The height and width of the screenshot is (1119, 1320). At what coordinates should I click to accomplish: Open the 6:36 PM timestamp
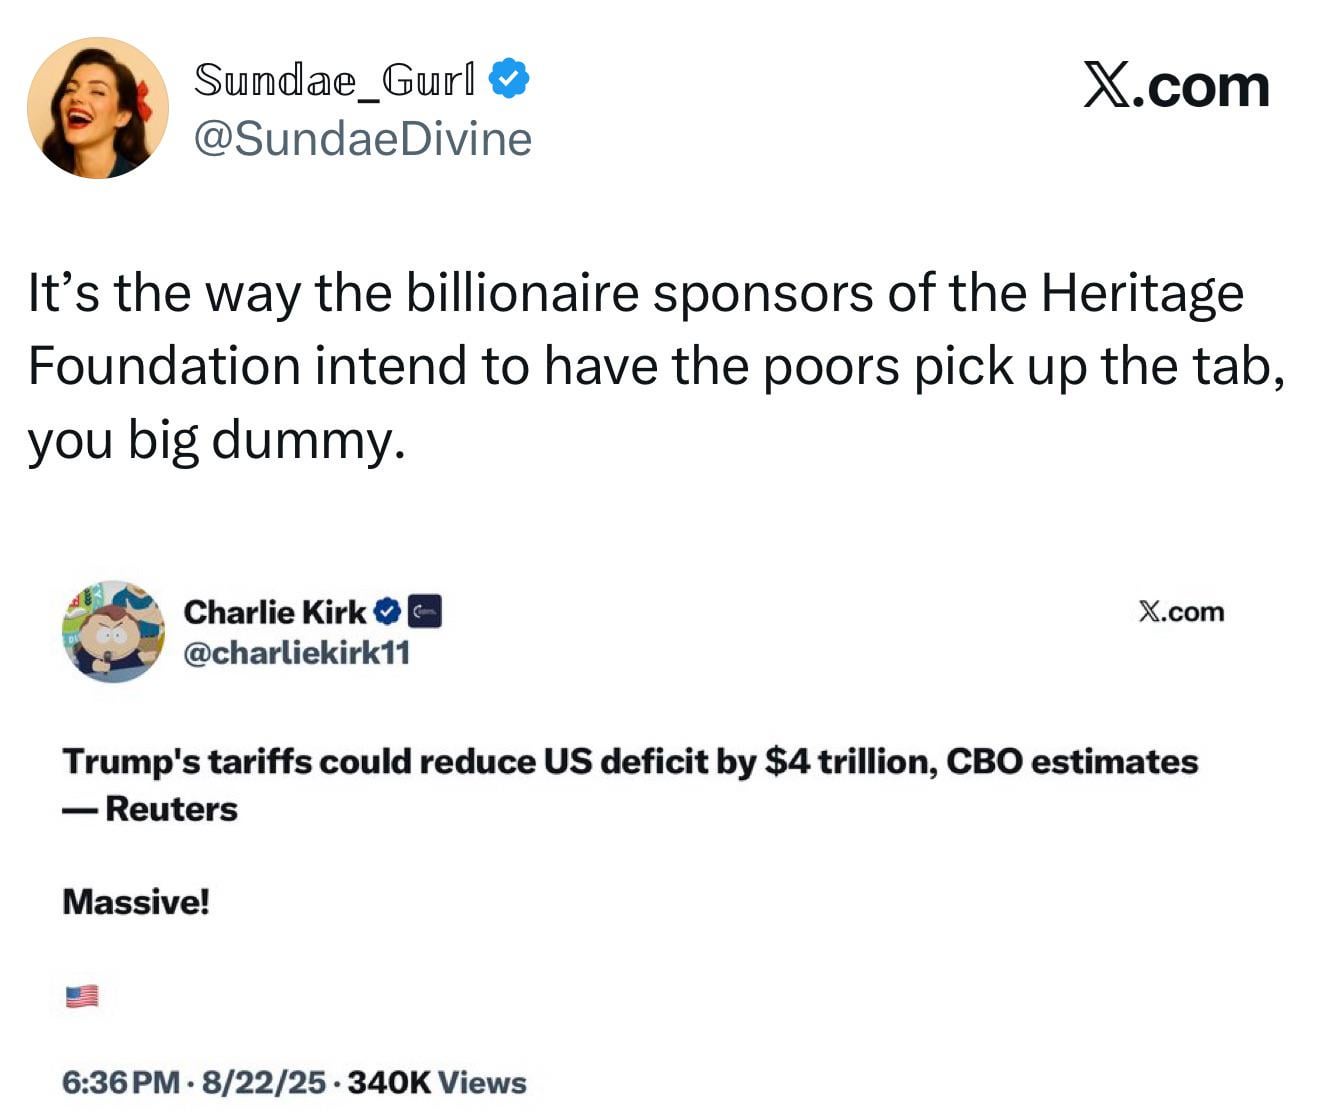tap(122, 1083)
